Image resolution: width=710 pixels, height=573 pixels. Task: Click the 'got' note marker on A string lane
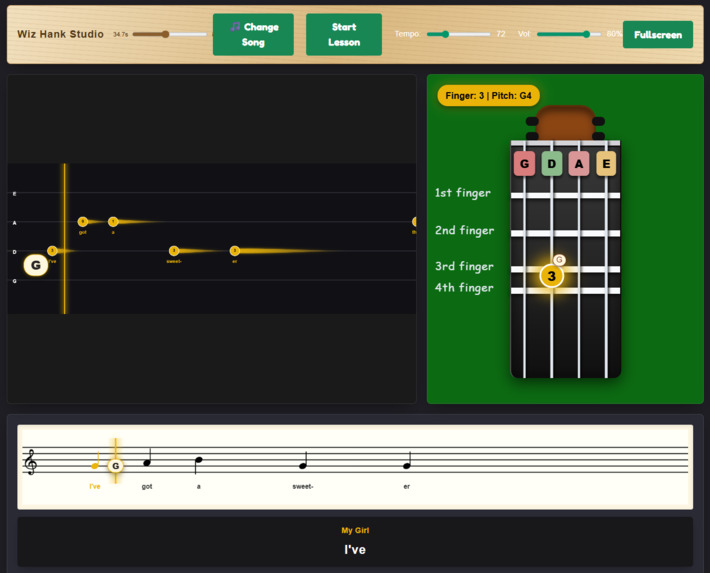(82, 221)
